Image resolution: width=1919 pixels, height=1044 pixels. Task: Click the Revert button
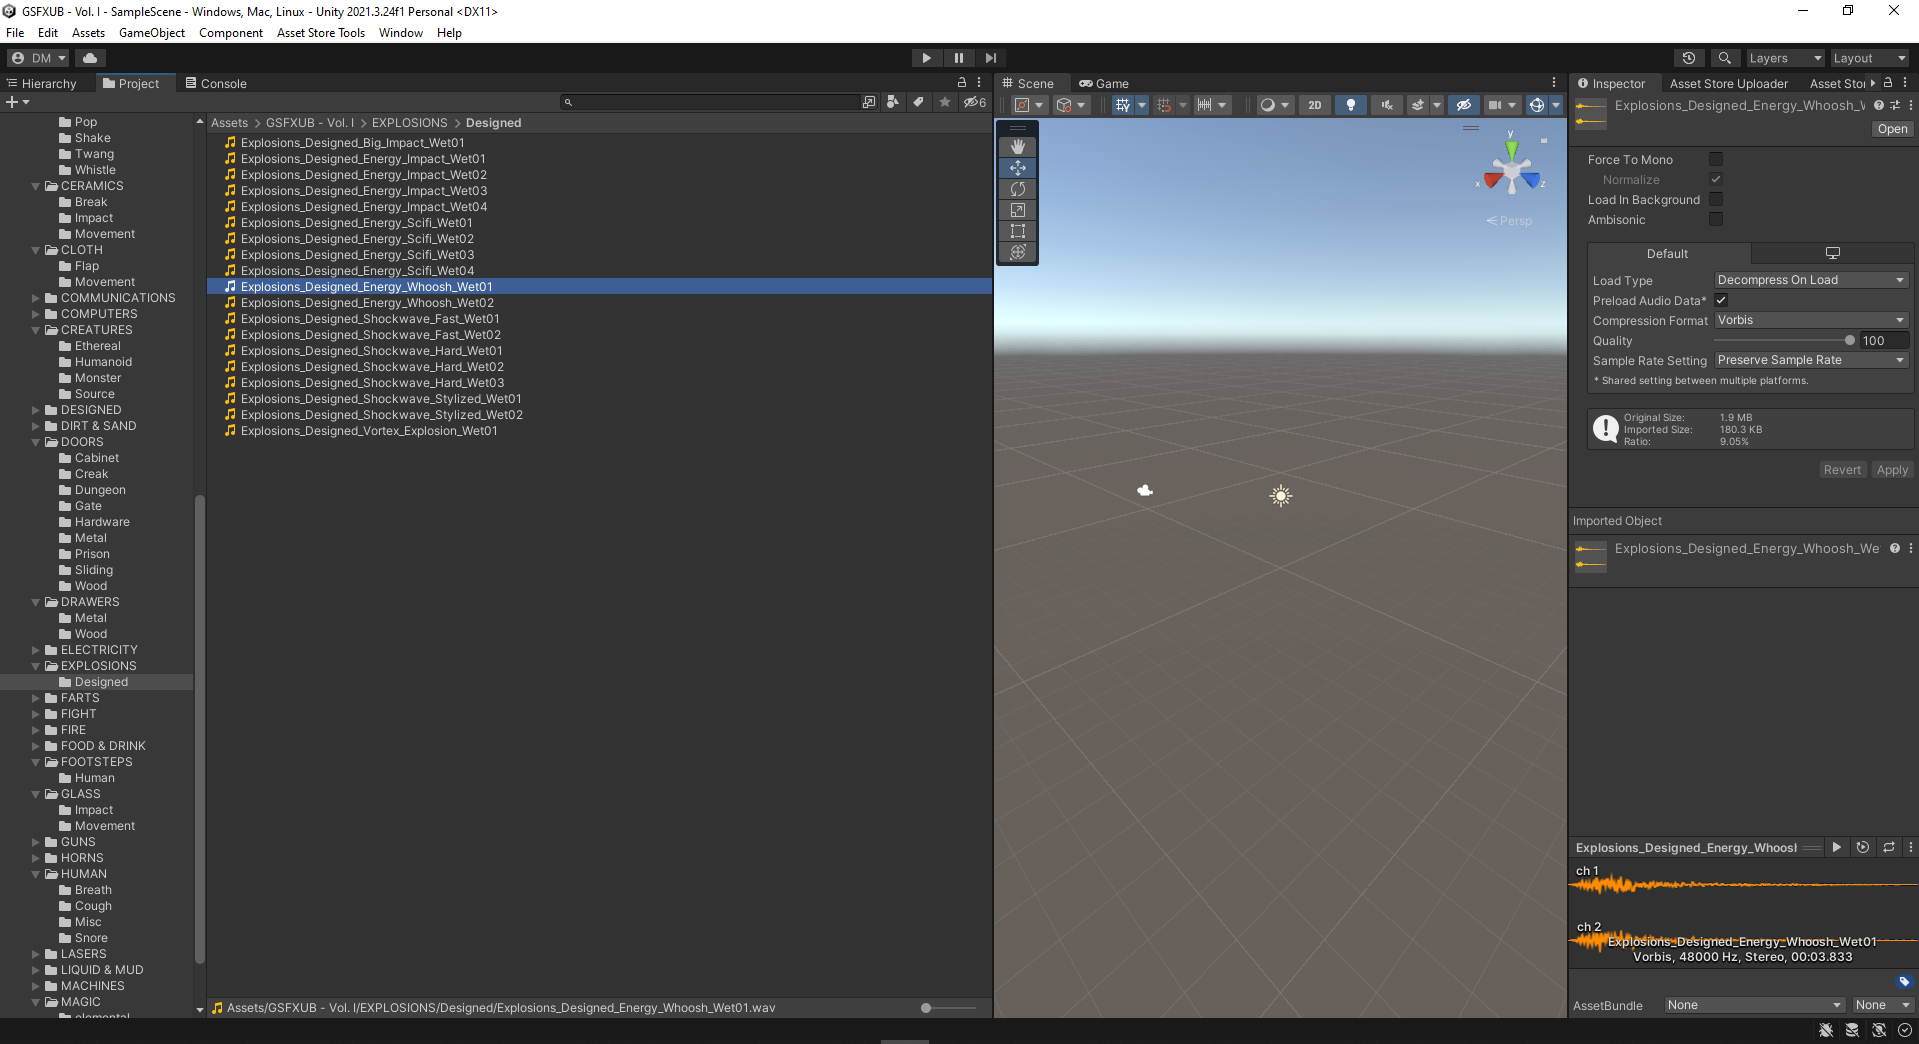pyautogui.click(x=1842, y=470)
